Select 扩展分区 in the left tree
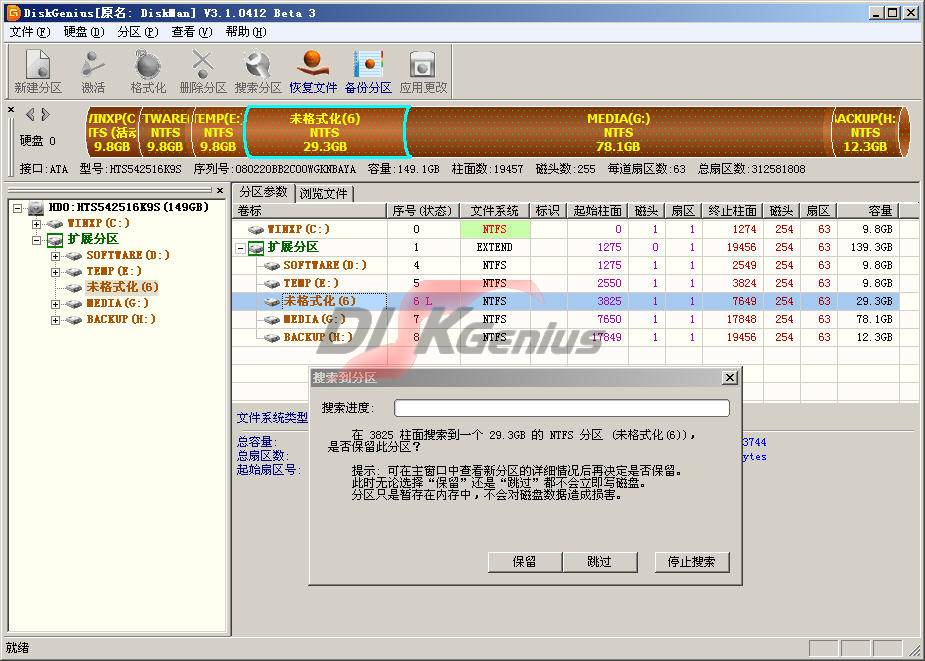The height and width of the screenshot is (661, 925). 93,239
